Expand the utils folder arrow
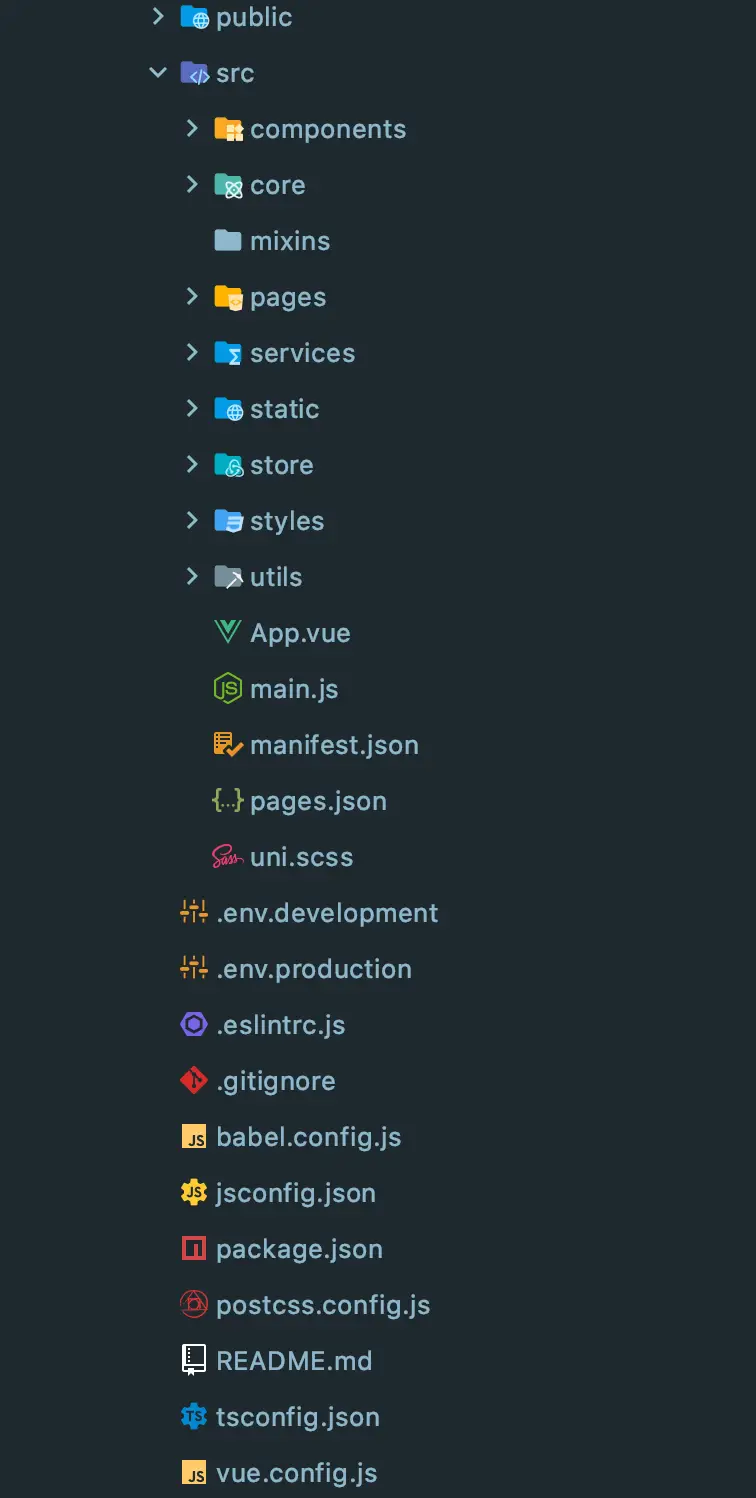The height and width of the screenshot is (1498, 756). click(192, 577)
